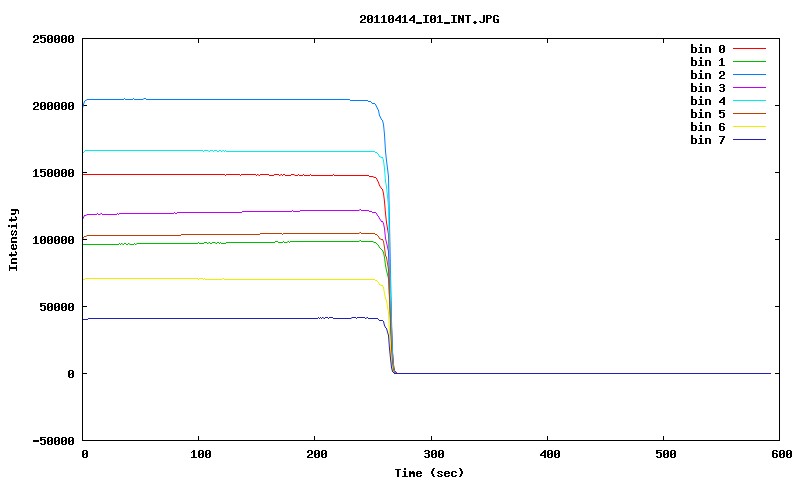The width and height of the screenshot is (800, 480).
Task: Click the brown line sample beside bin 5
Action: tap(749, 114)
